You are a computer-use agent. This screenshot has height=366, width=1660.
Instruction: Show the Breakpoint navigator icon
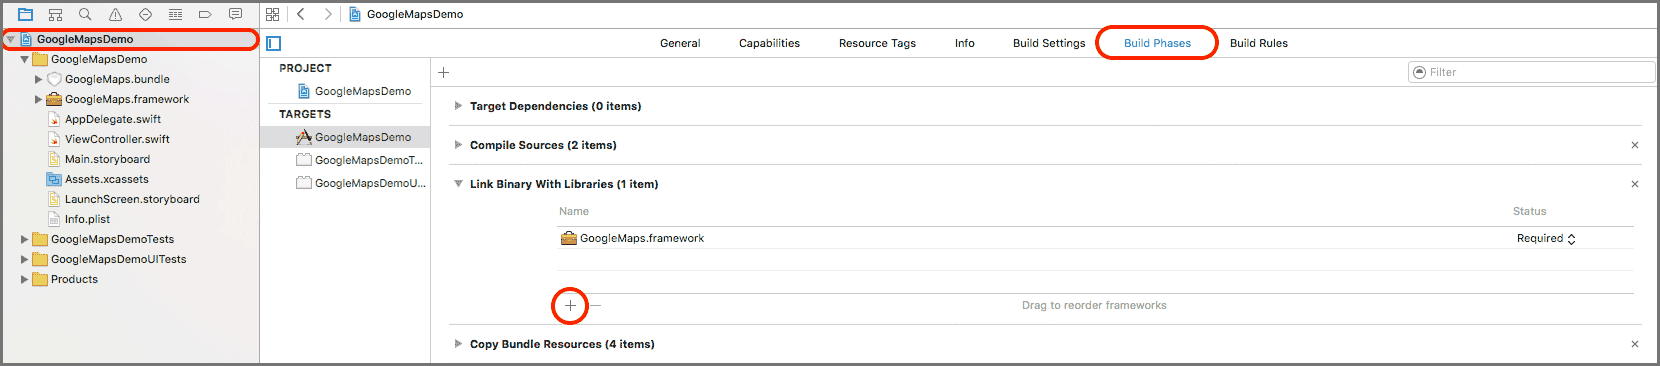click(205, 14)
